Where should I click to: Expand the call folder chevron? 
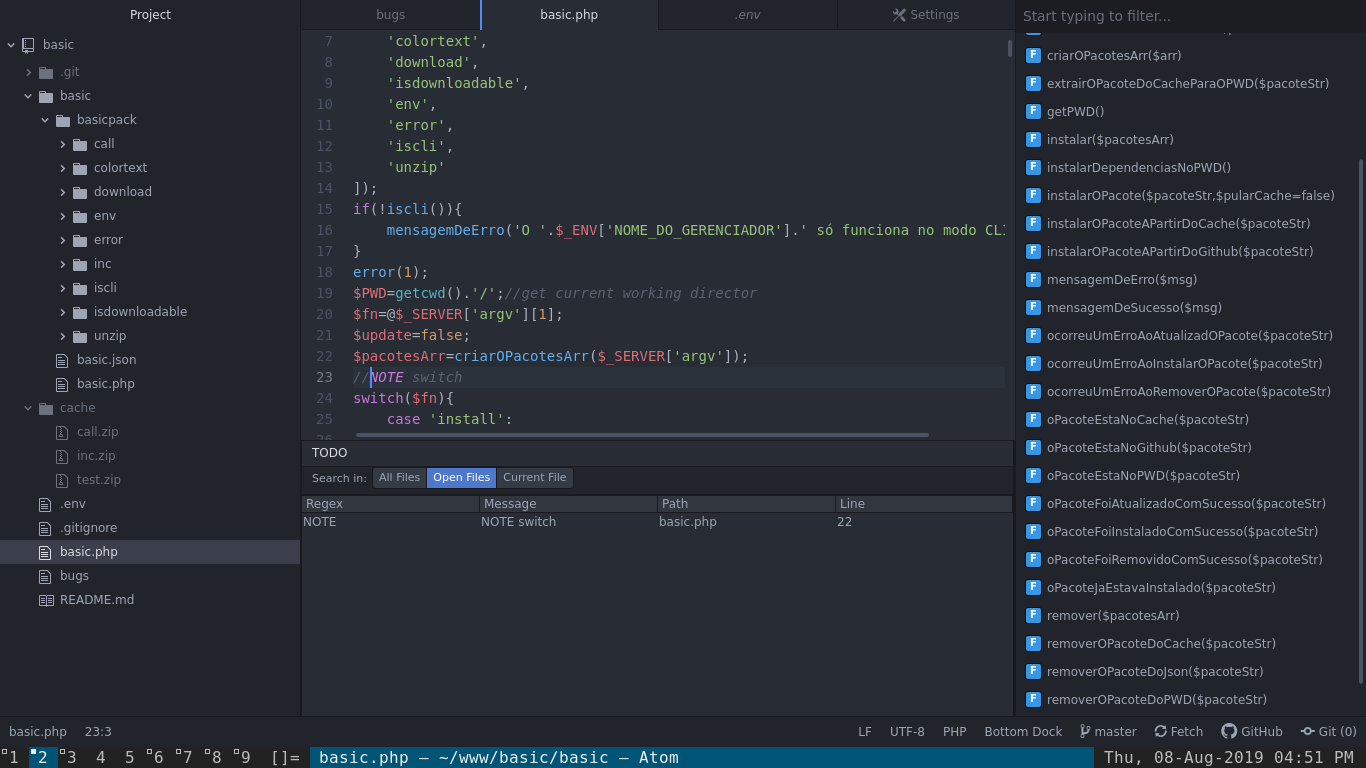(x=63, y=144)
